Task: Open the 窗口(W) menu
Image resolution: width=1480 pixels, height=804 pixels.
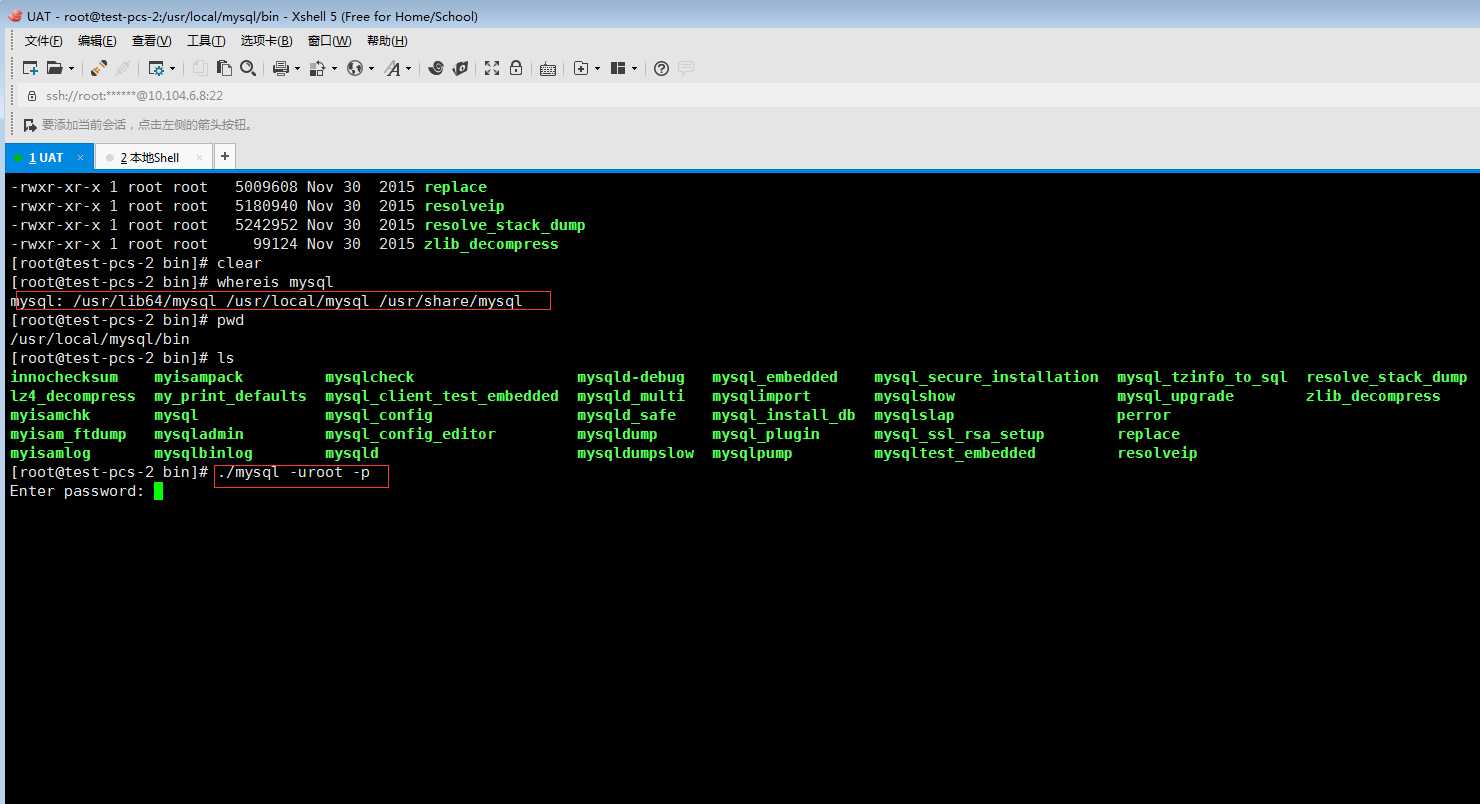Action: [329, 41]
